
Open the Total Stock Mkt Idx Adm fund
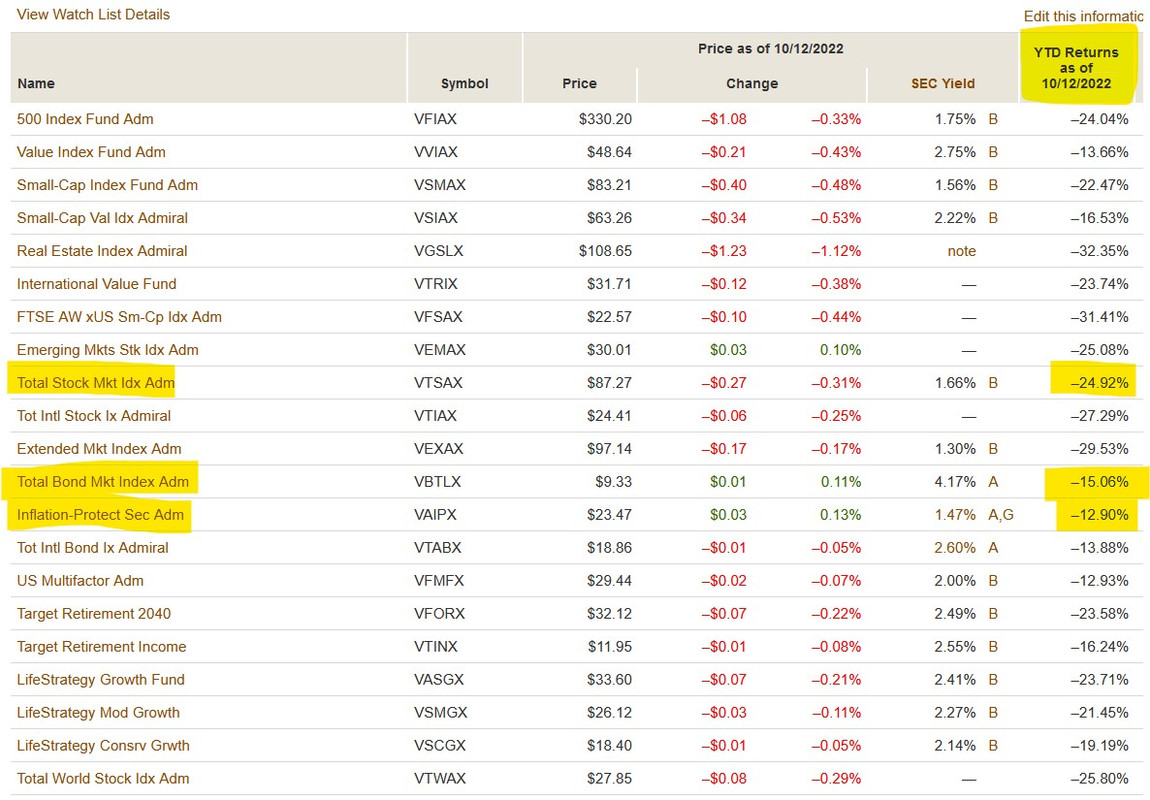[95, 383]
